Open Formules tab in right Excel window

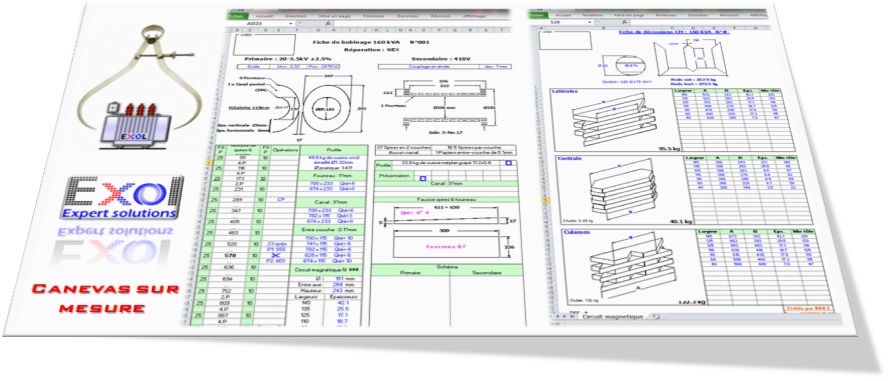(x=665, y=15)
